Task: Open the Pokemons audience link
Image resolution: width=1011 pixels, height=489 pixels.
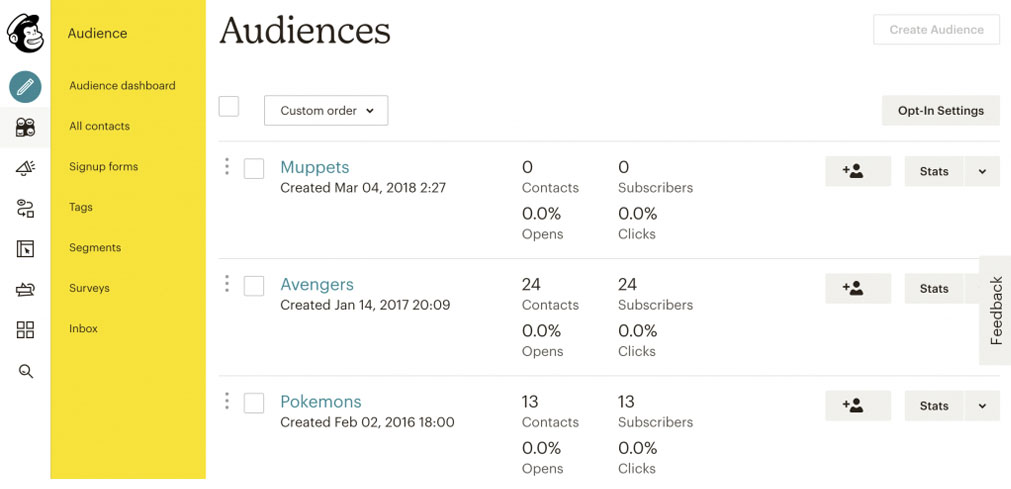Action: 320,401
